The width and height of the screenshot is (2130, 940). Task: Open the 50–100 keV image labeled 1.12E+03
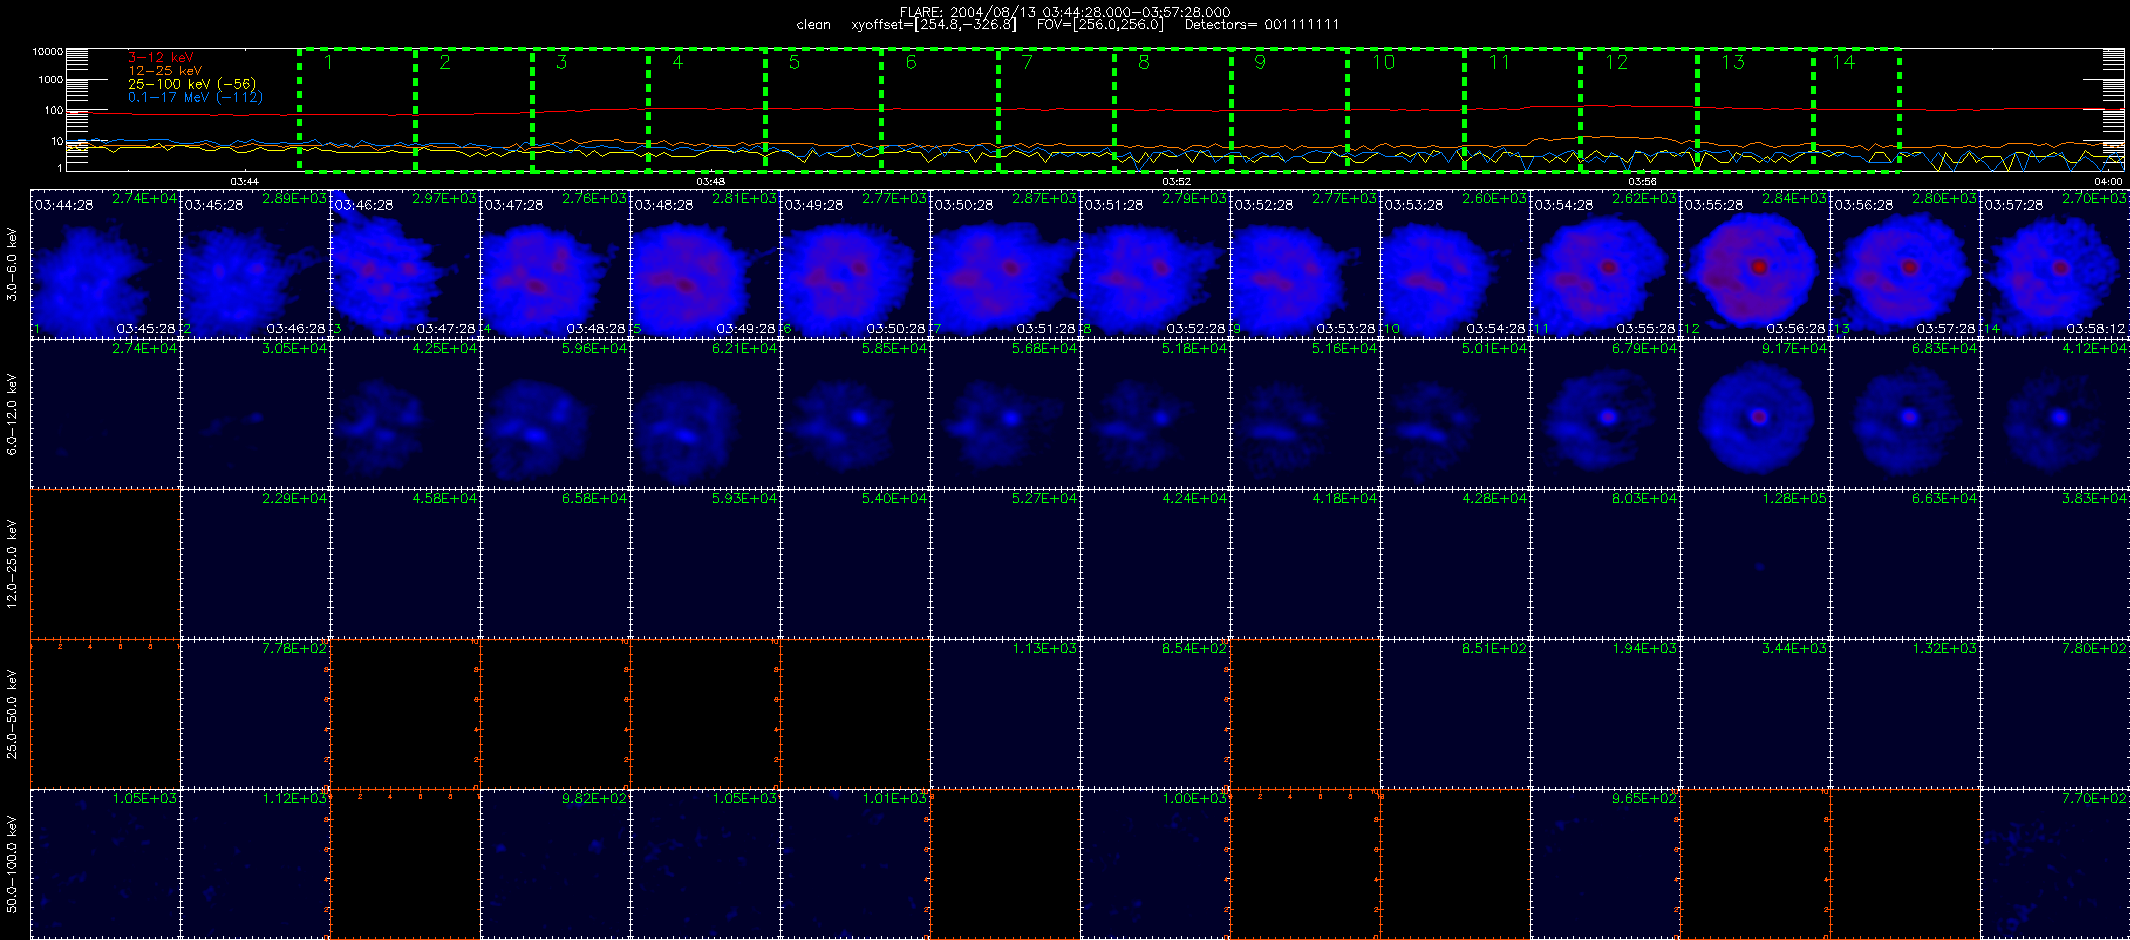pos(255,864)
